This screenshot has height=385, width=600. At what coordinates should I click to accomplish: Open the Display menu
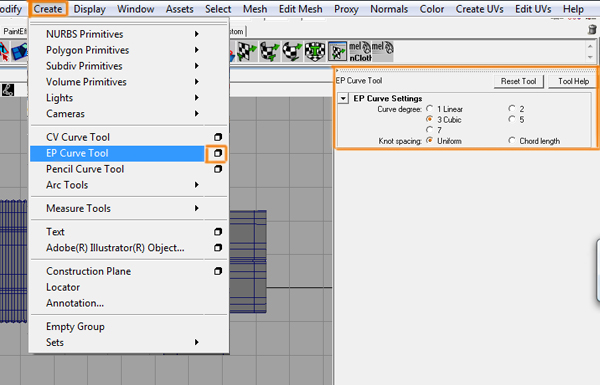pos(90,9)
